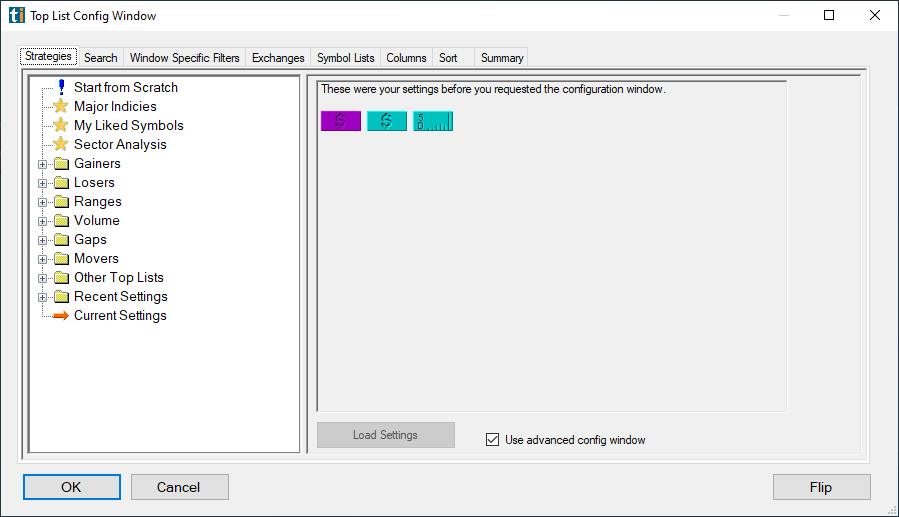Select the Gainers tree label
Viewport: 899px width, 517px height.
97,163
